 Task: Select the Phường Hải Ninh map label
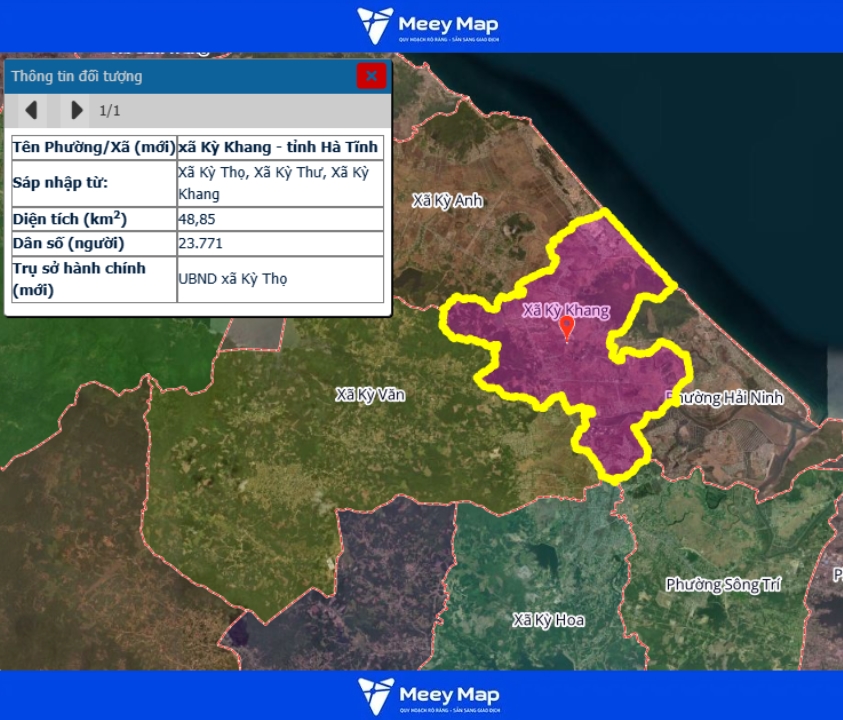tap(726, 398)
